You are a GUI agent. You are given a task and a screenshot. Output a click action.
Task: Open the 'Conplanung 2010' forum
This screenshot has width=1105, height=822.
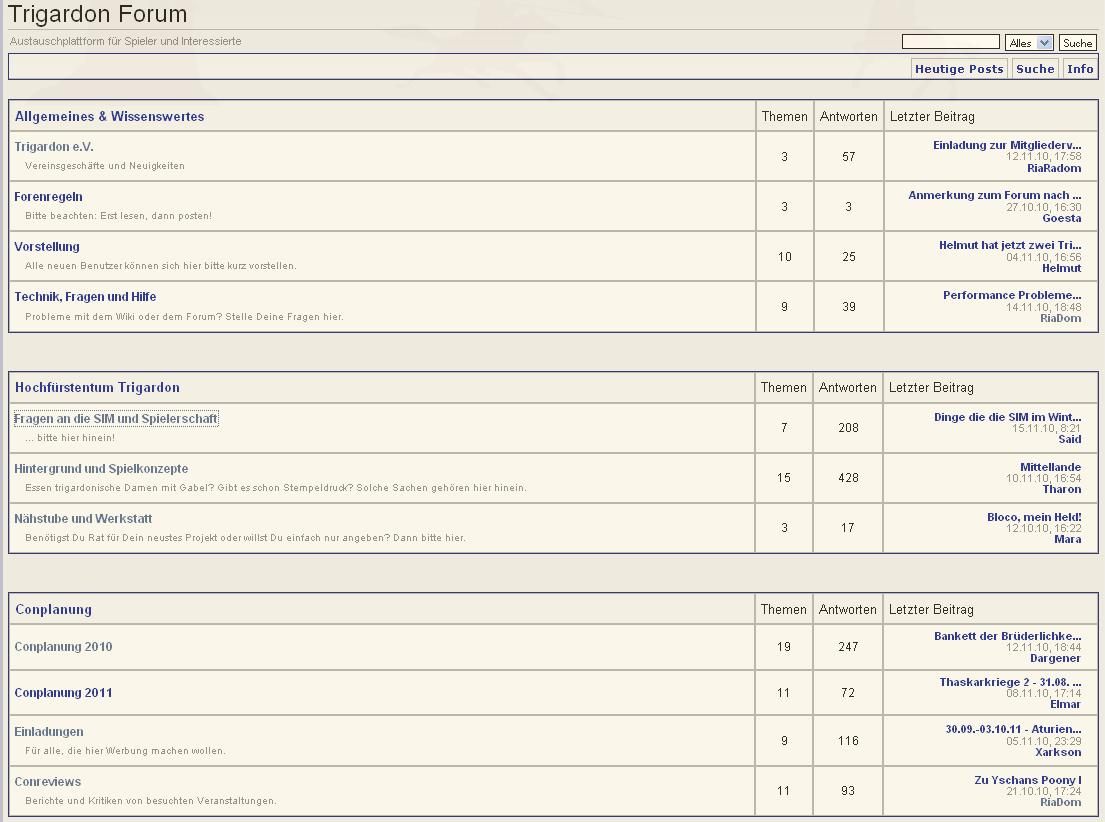click(63, 647)
